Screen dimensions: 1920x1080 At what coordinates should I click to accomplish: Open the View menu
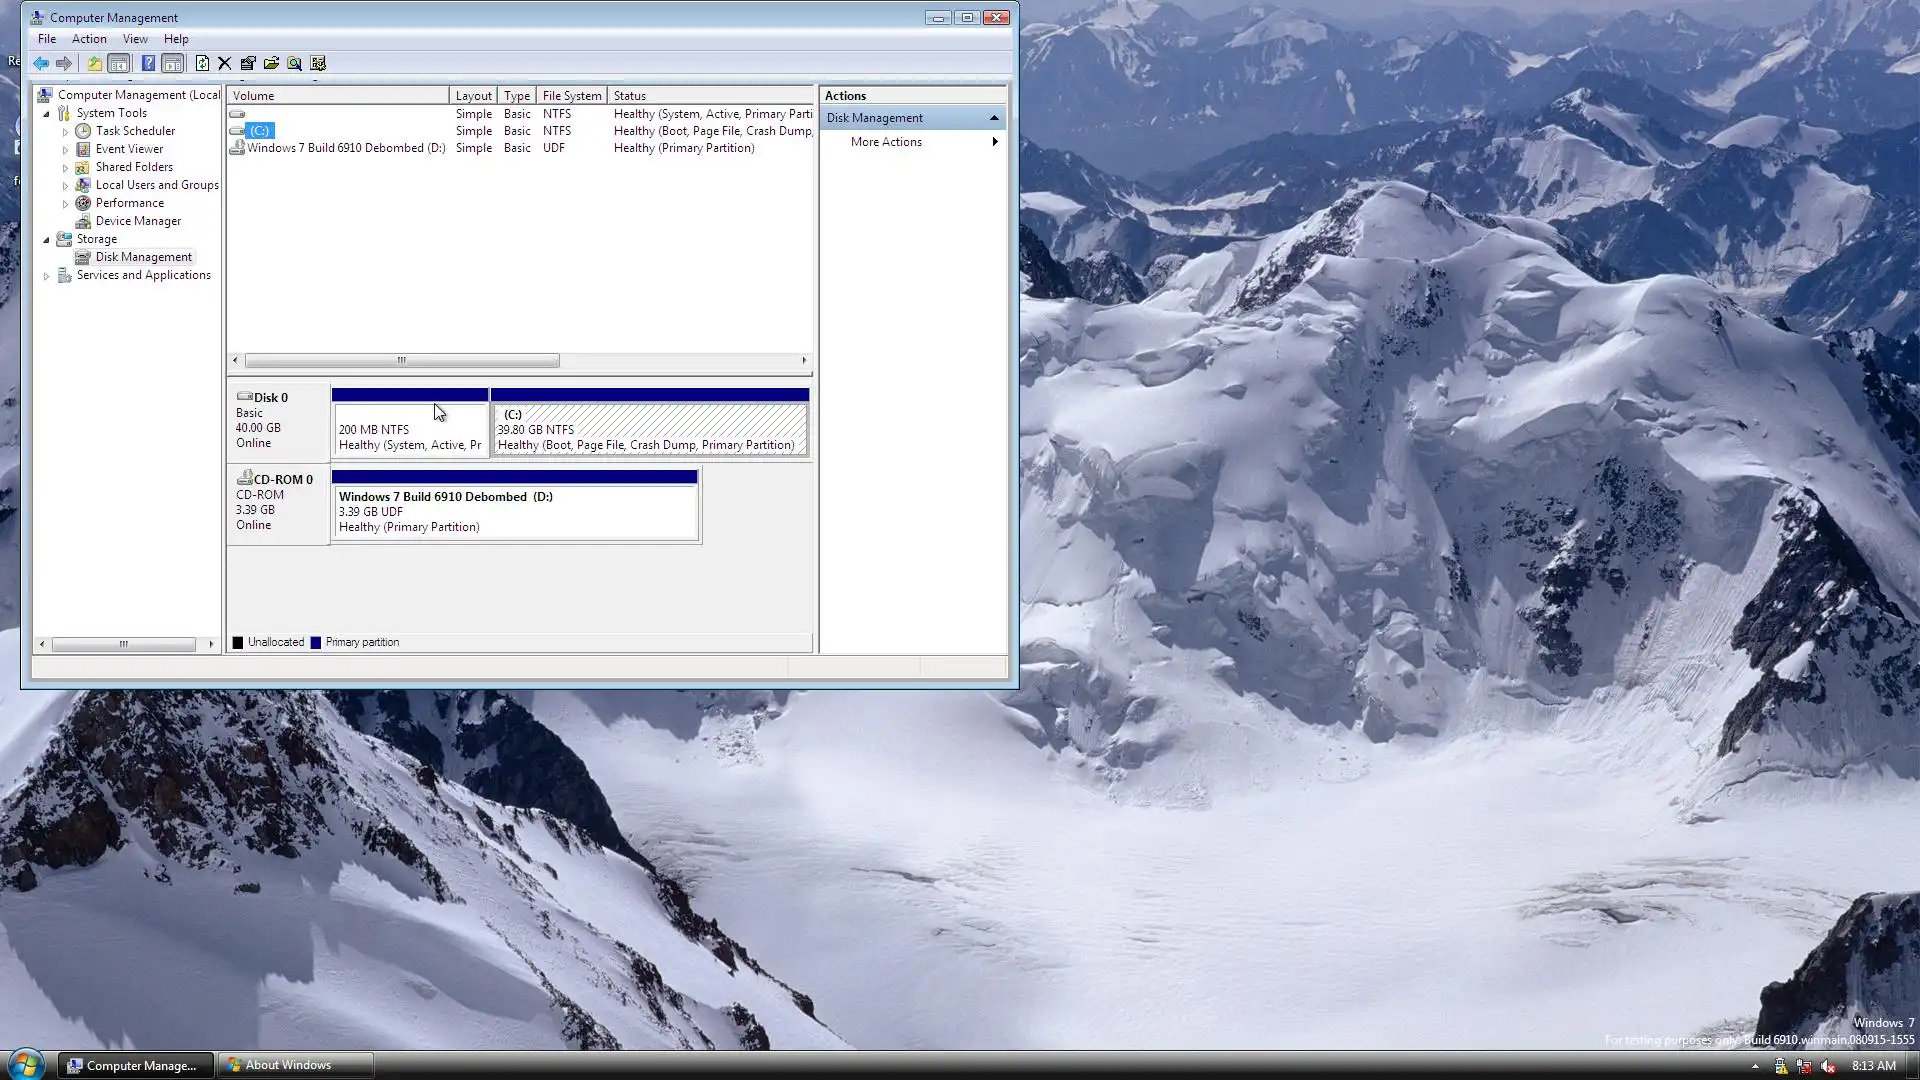pos(135,39)
